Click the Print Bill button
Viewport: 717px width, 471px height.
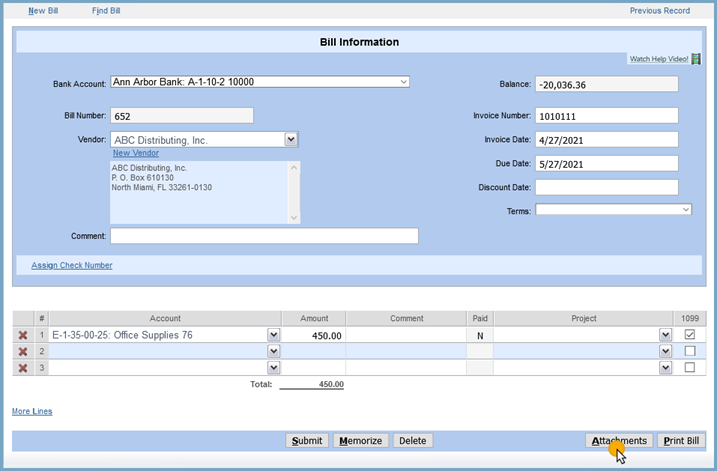pyautogui.click(x=681, y=441)
